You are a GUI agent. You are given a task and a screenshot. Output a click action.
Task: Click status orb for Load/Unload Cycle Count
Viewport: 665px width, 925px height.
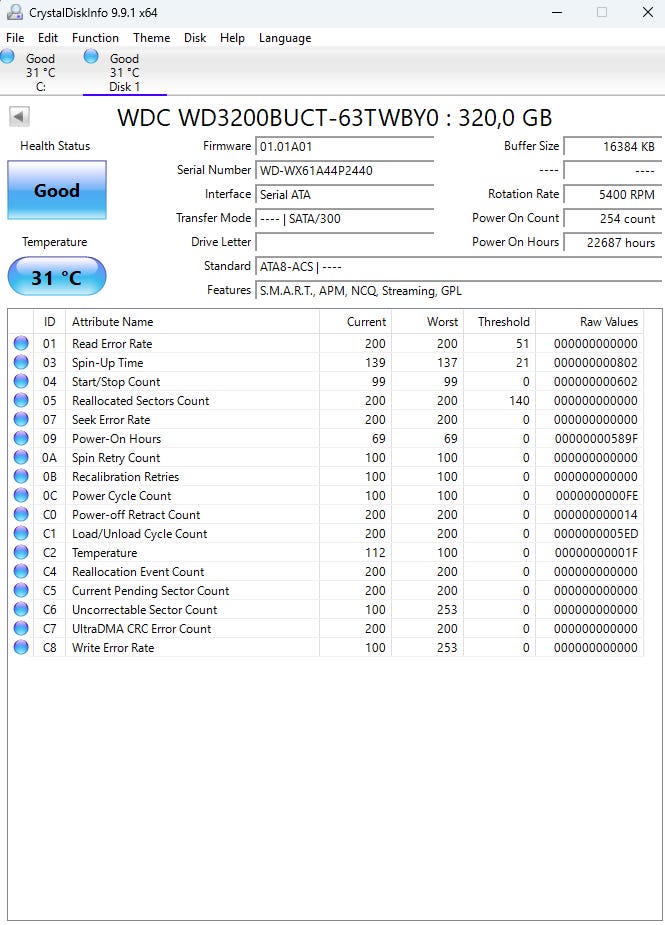(x=21, y=533)
